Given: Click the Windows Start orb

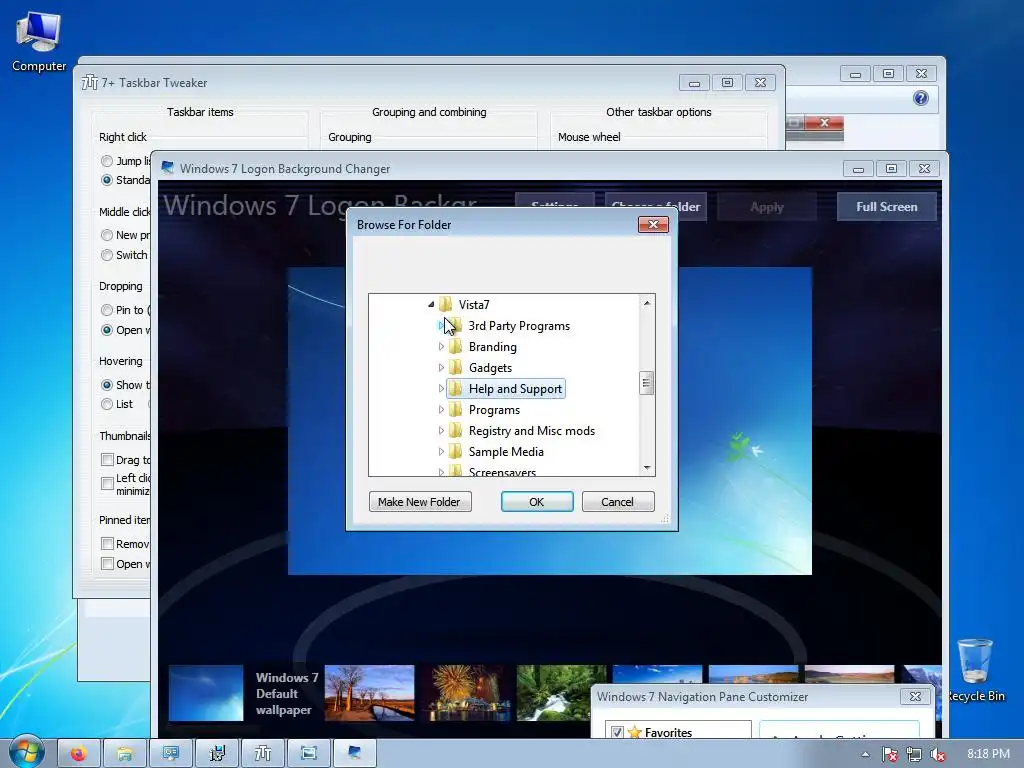Looking at the screenshot, I should pyautogui.click(x=27, y=752).
